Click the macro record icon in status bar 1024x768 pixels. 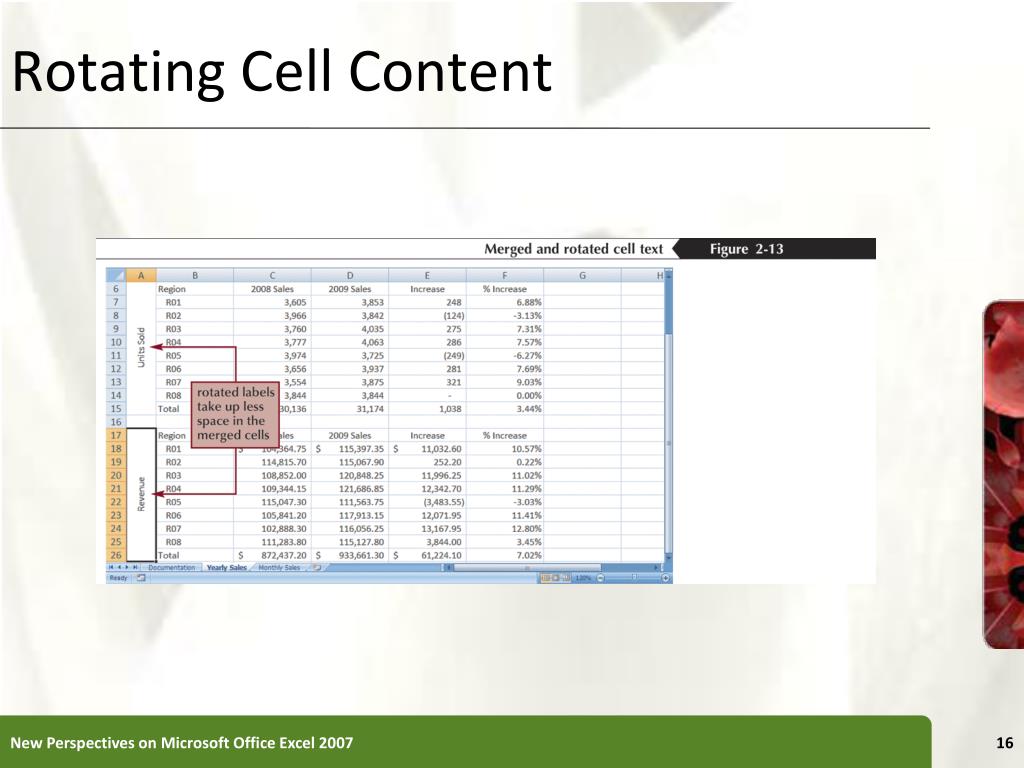(140, 578)
